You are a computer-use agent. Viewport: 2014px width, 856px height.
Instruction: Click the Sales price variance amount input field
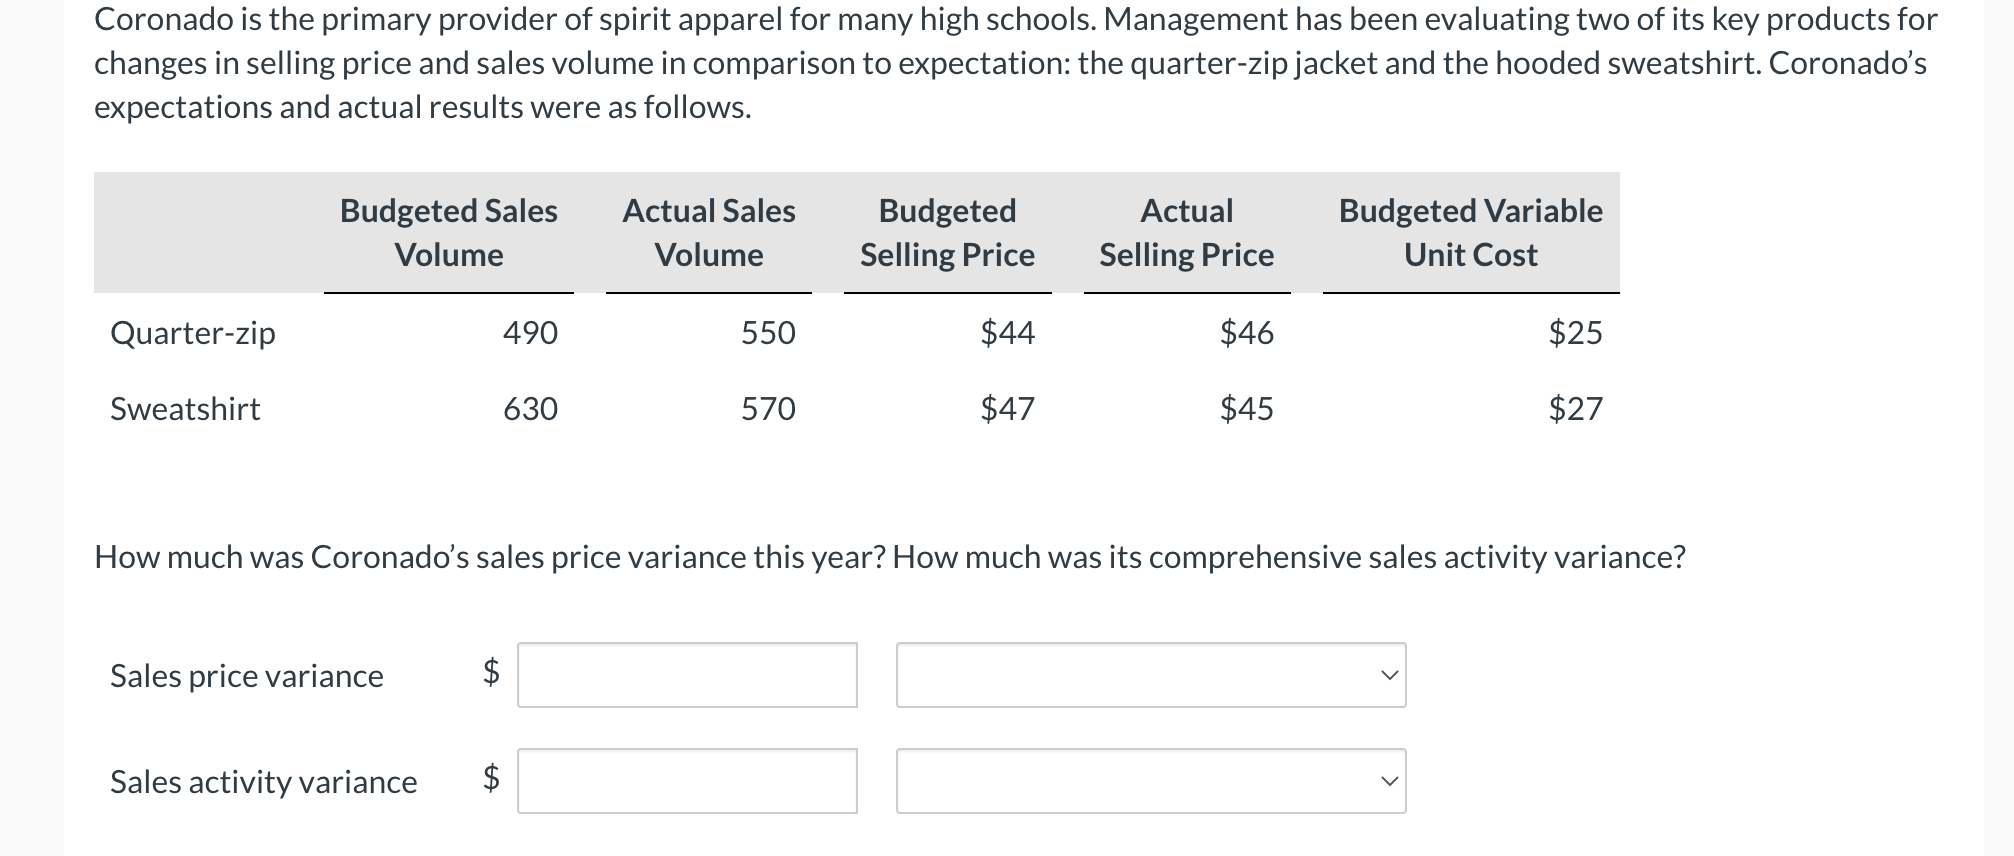[687, 676]
